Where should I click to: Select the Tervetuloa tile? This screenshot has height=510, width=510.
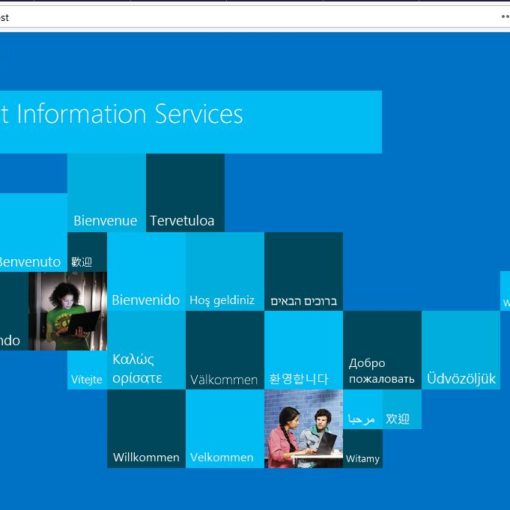pos(185,193)
